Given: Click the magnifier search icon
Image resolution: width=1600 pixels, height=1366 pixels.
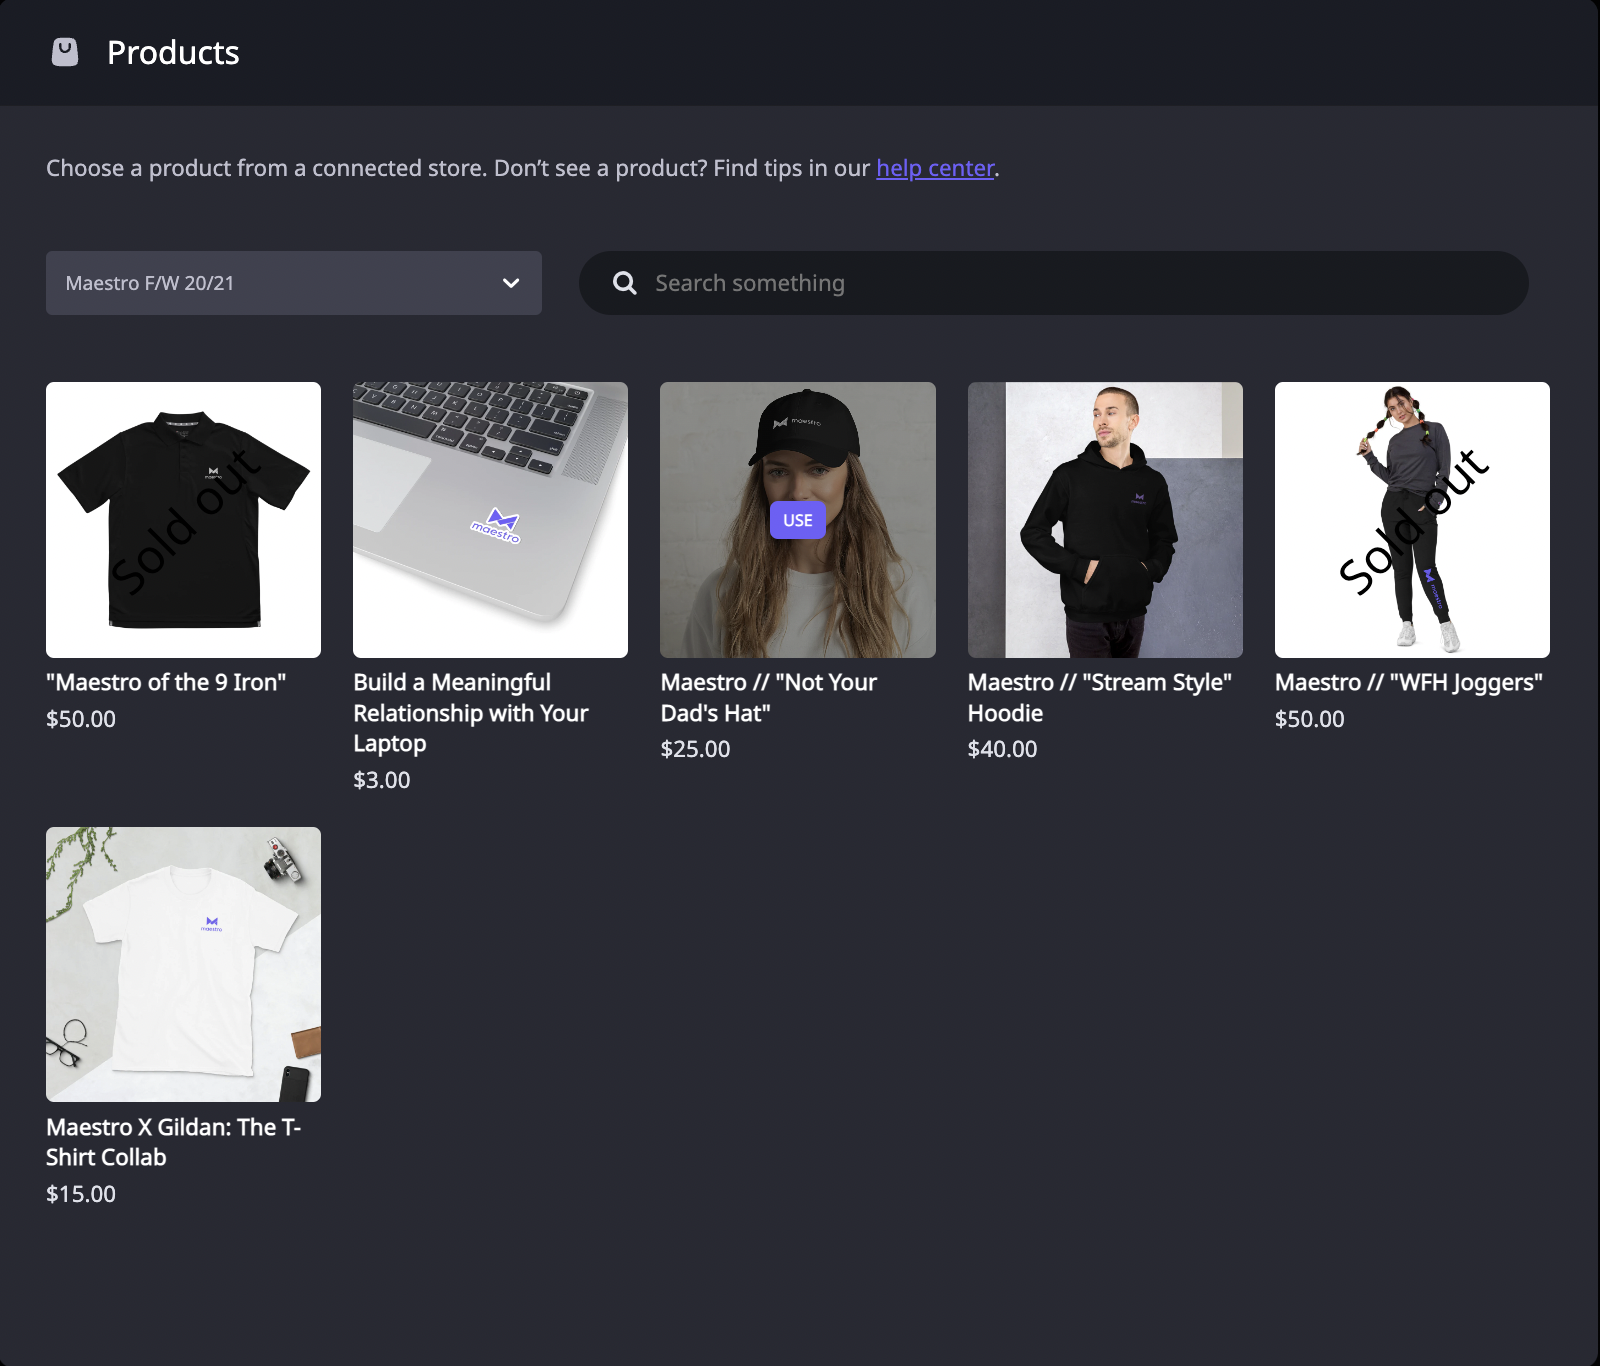Looking at the screenshot, I should click(x=625, y=283).
